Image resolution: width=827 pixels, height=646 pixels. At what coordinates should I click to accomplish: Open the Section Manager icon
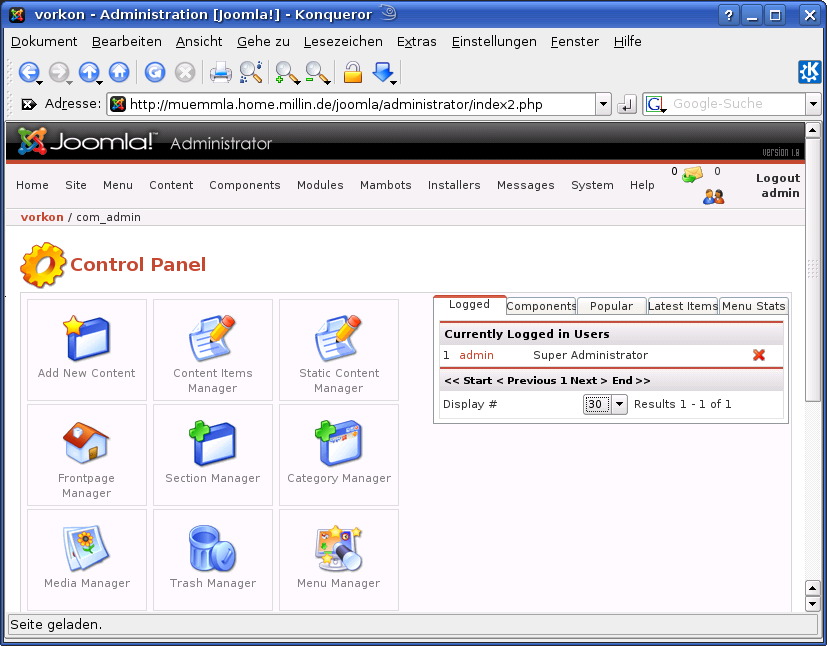point(213,443)
